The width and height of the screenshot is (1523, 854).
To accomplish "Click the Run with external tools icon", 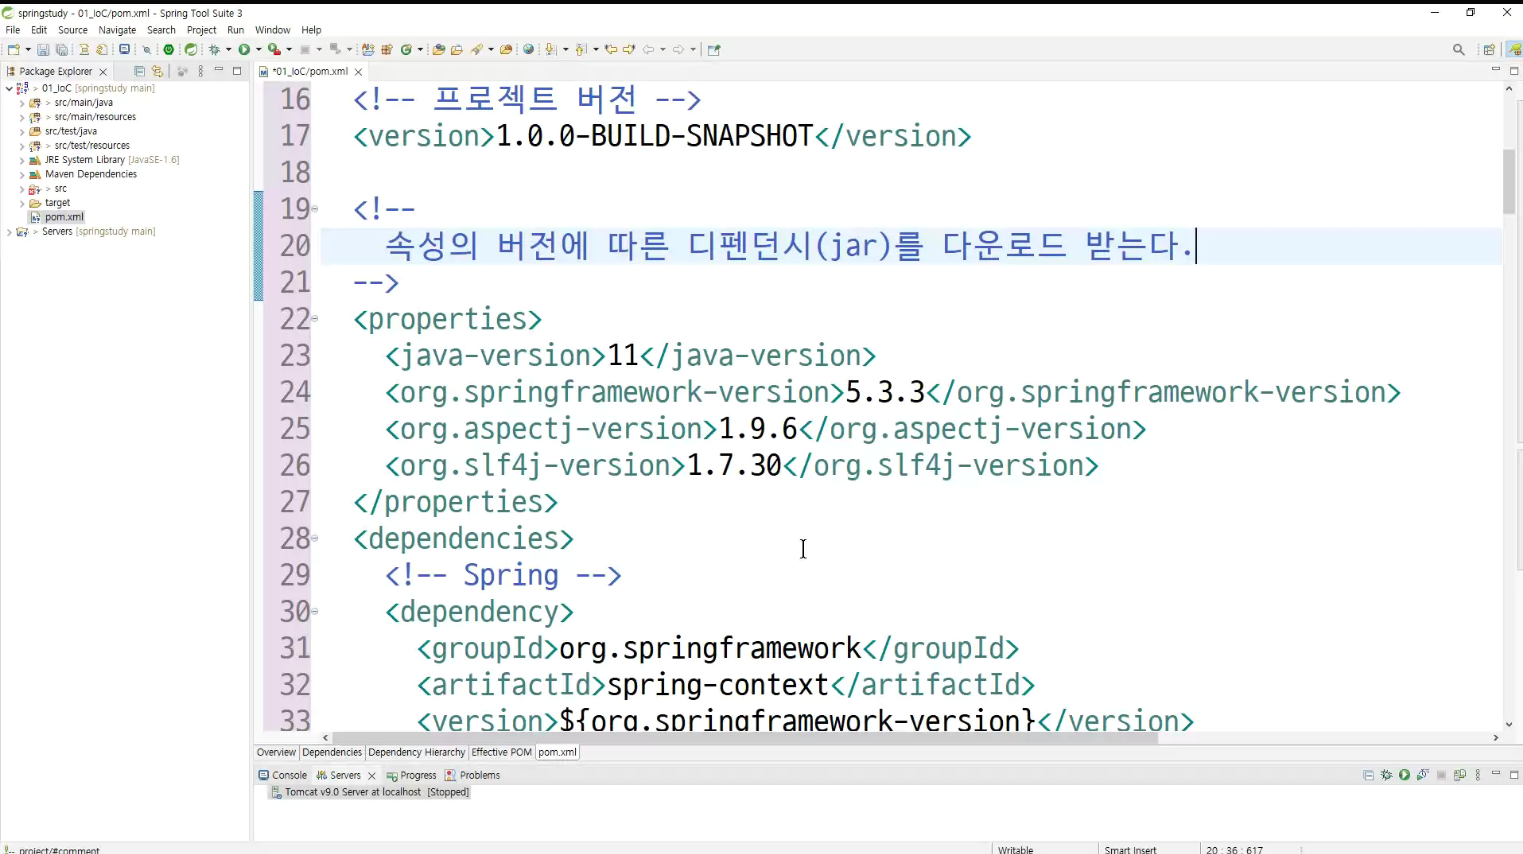I will [x=274, y=49].
